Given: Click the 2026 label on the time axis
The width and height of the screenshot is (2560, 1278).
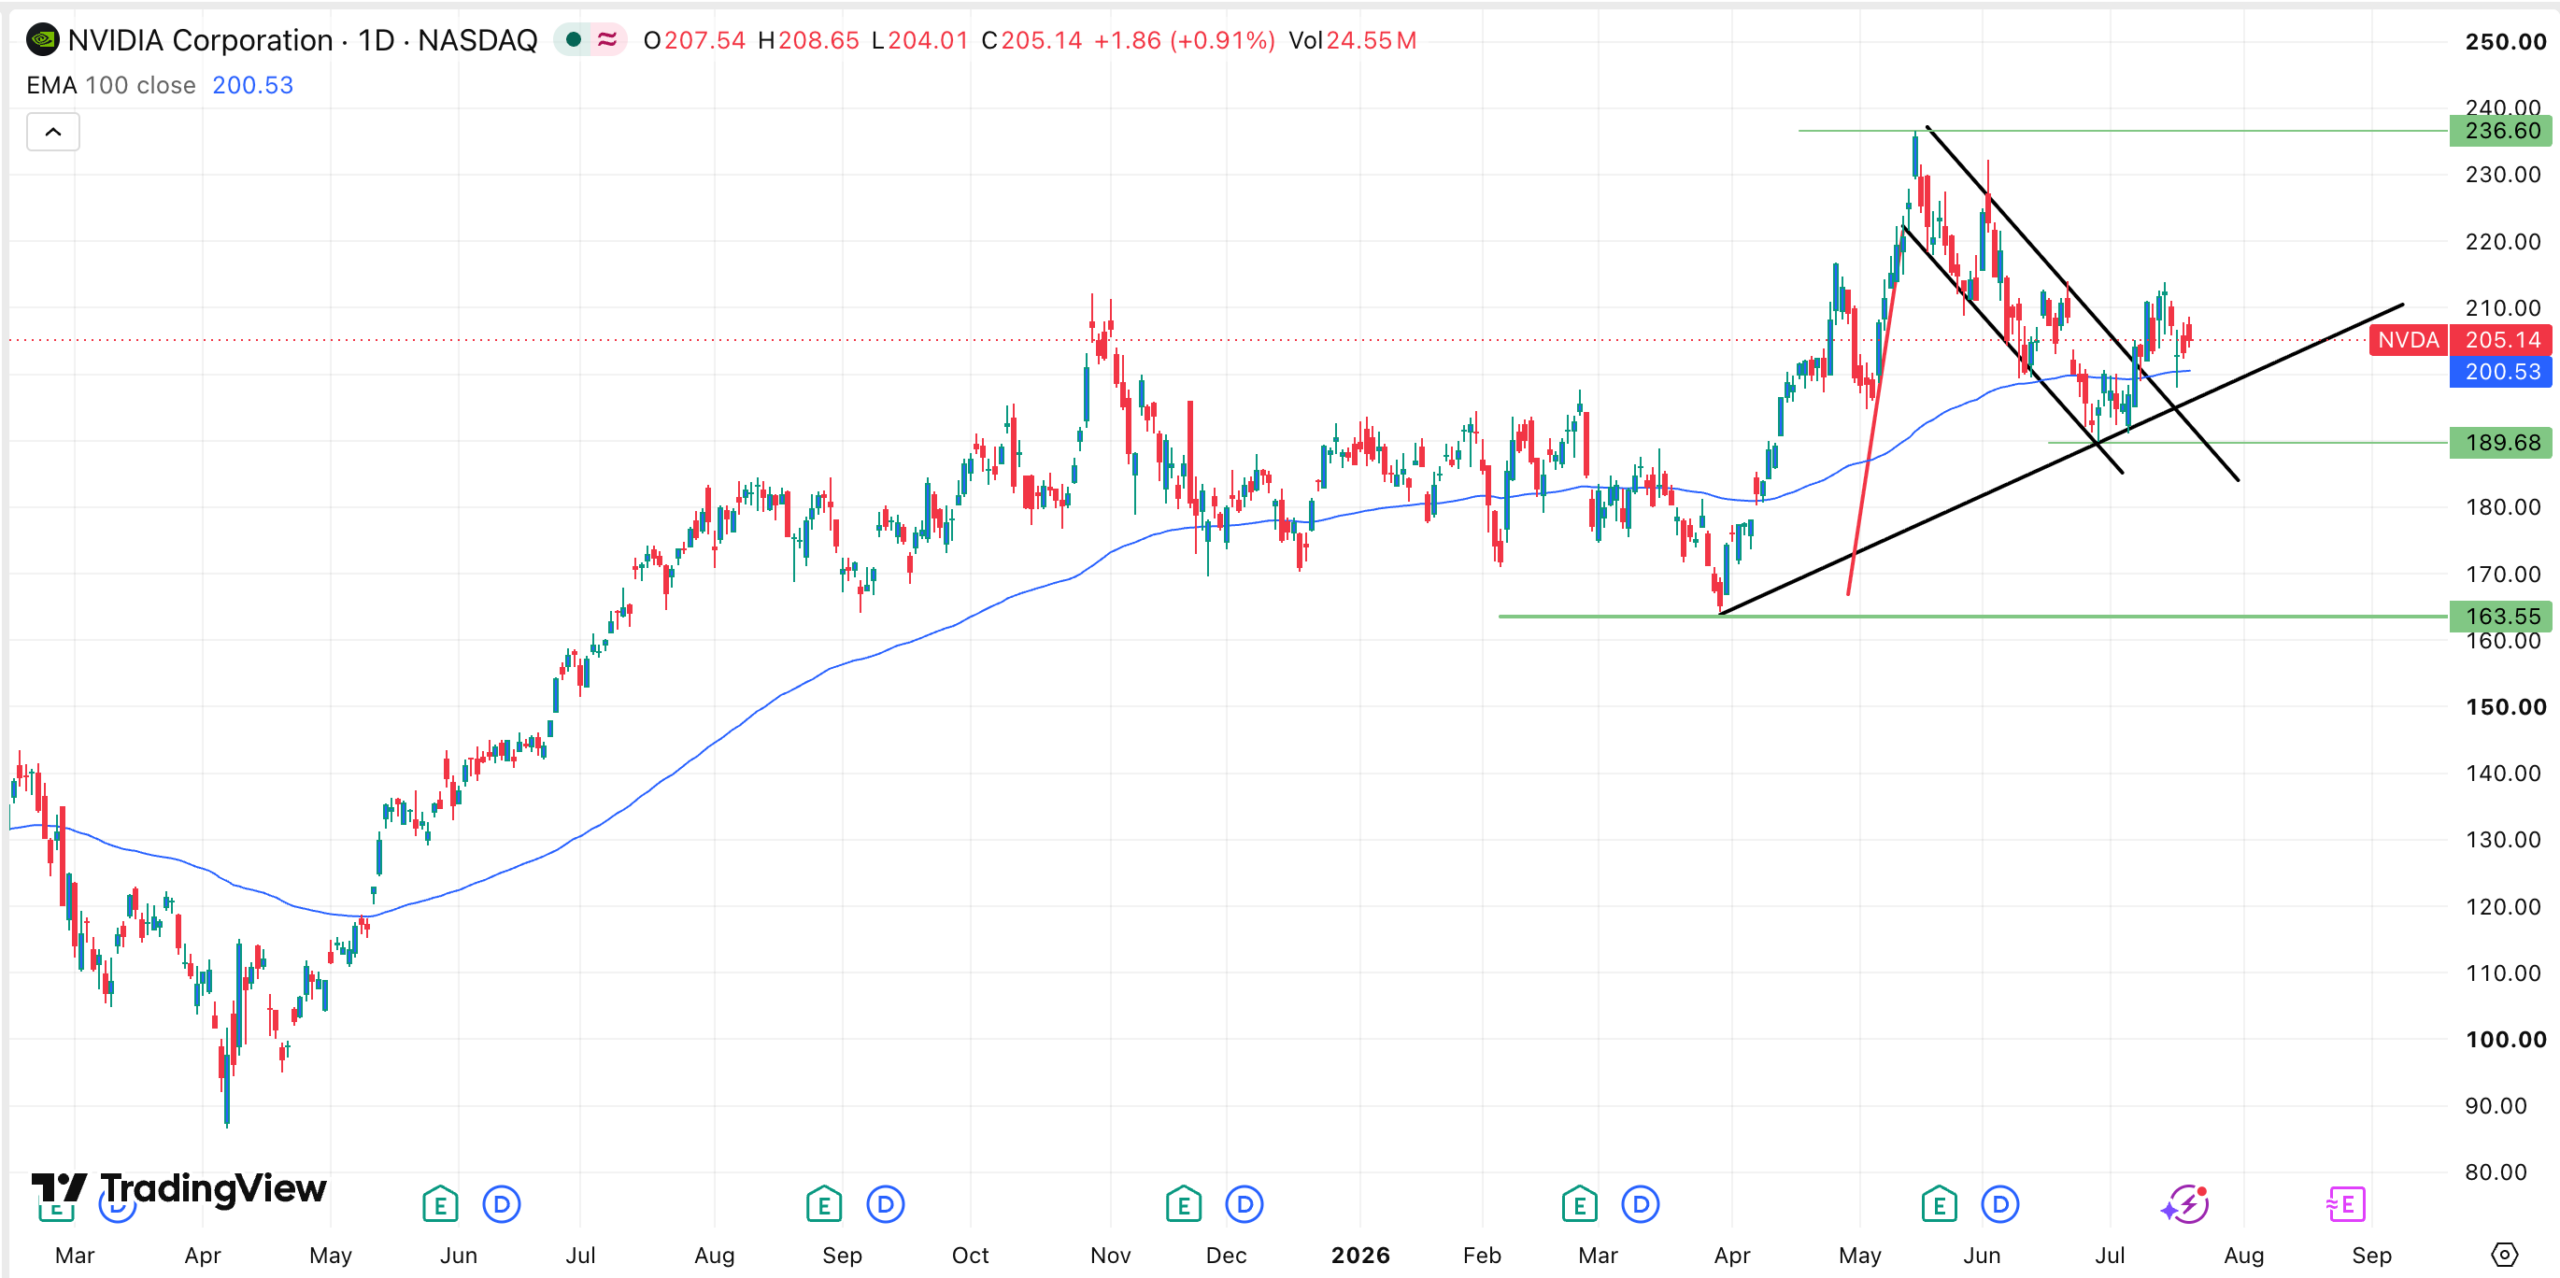Looking at the screenshot, I should coord(1360,1255).
